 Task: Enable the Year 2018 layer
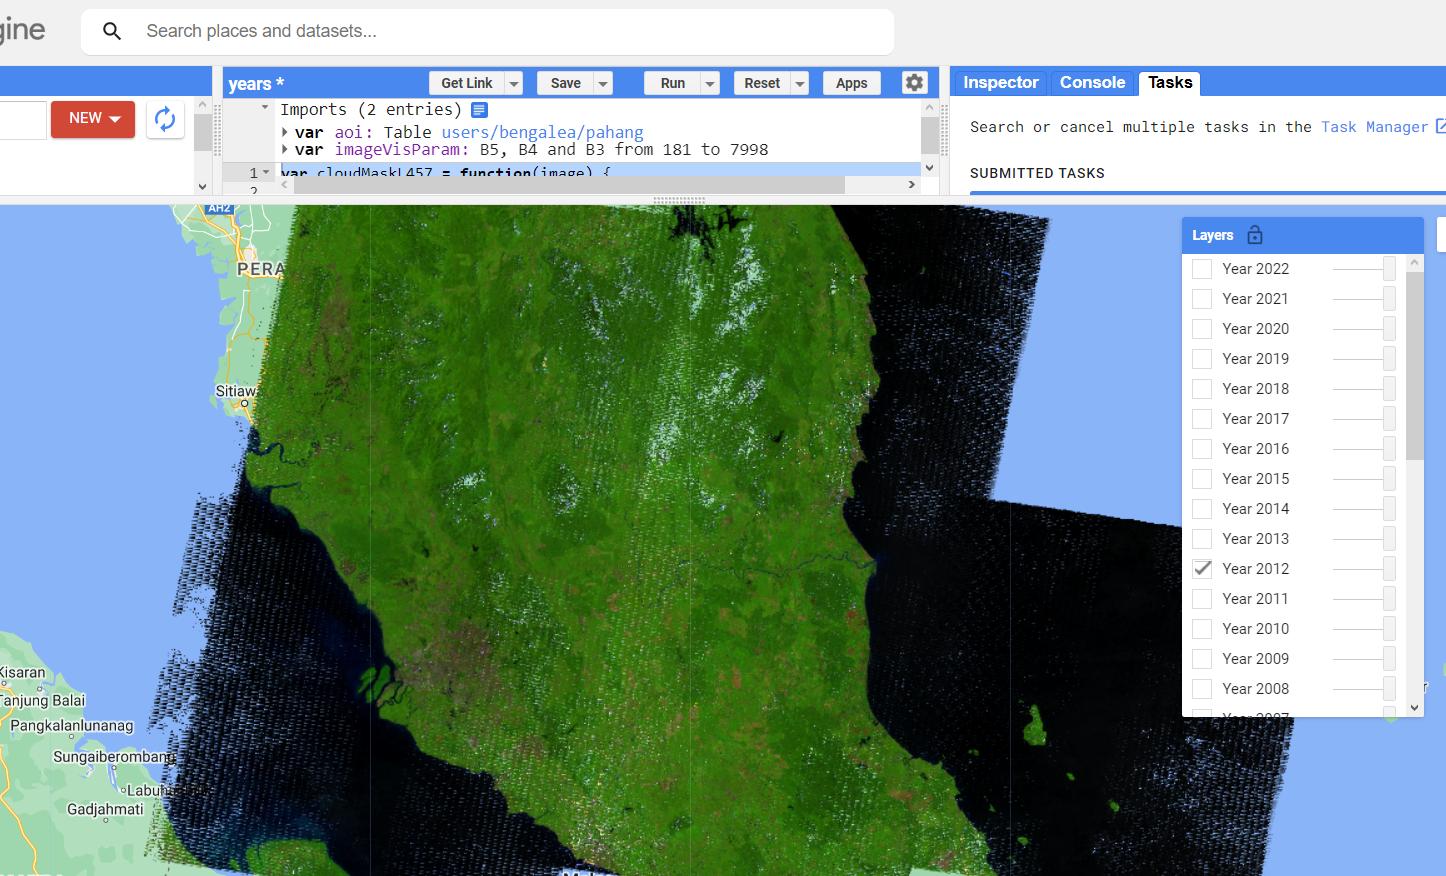1202,389
